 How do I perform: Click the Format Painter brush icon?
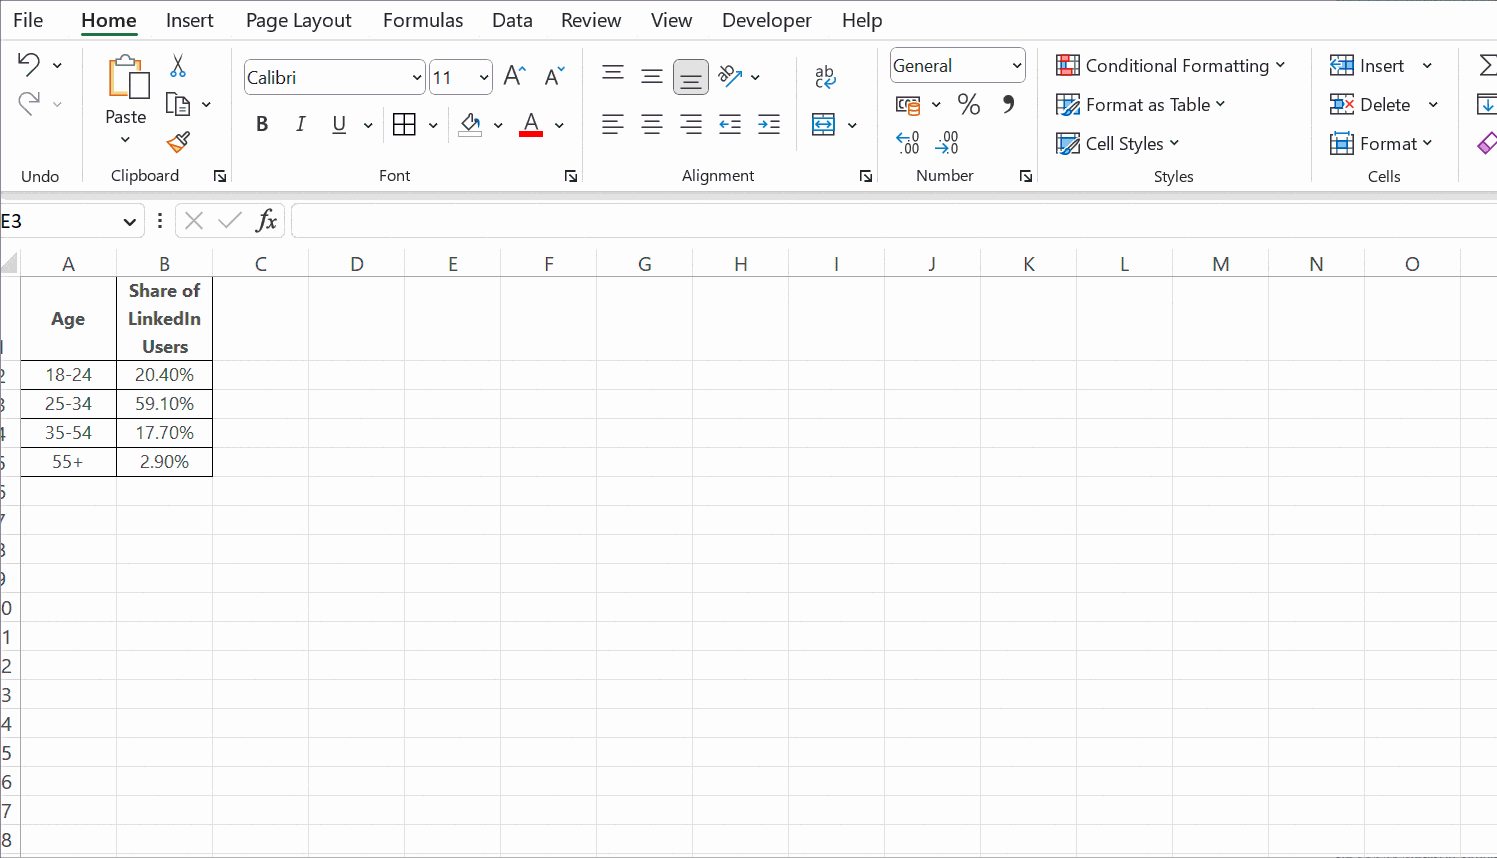click(178, 143)
